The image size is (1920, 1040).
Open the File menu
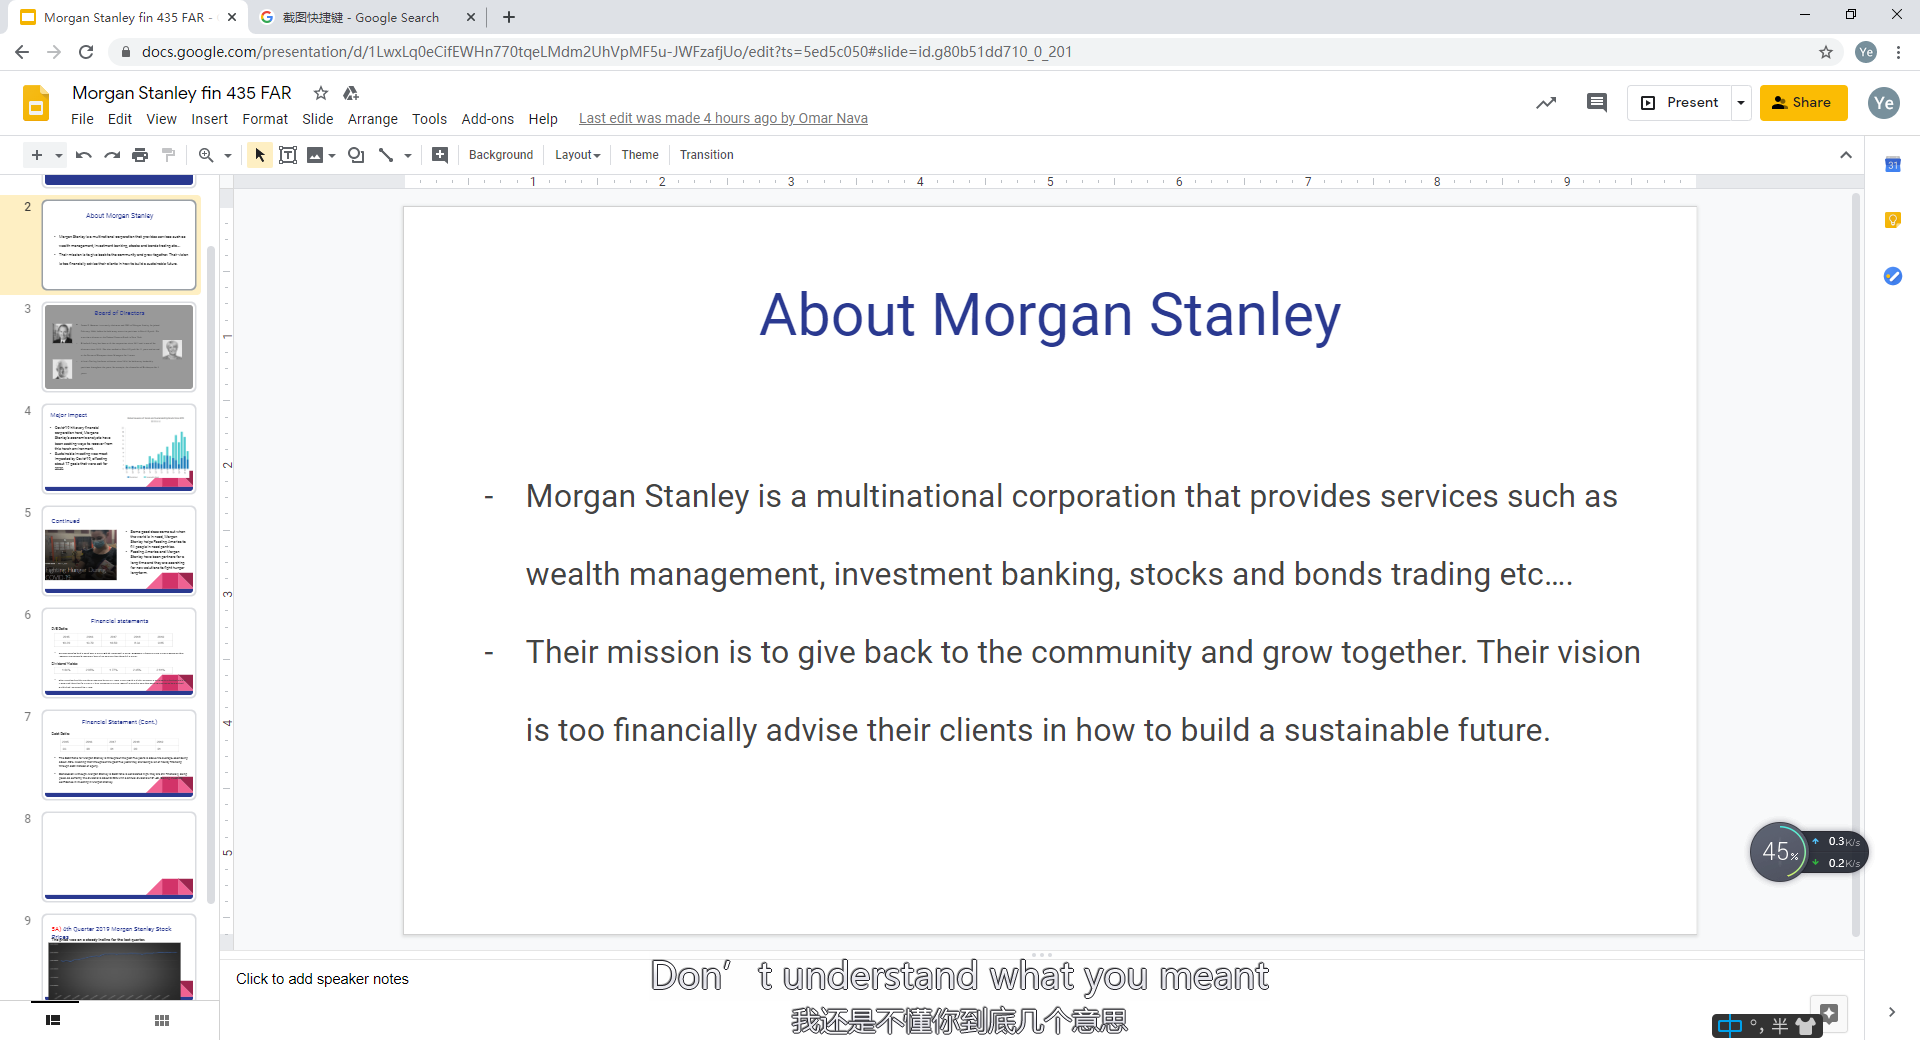coord(82,119)
